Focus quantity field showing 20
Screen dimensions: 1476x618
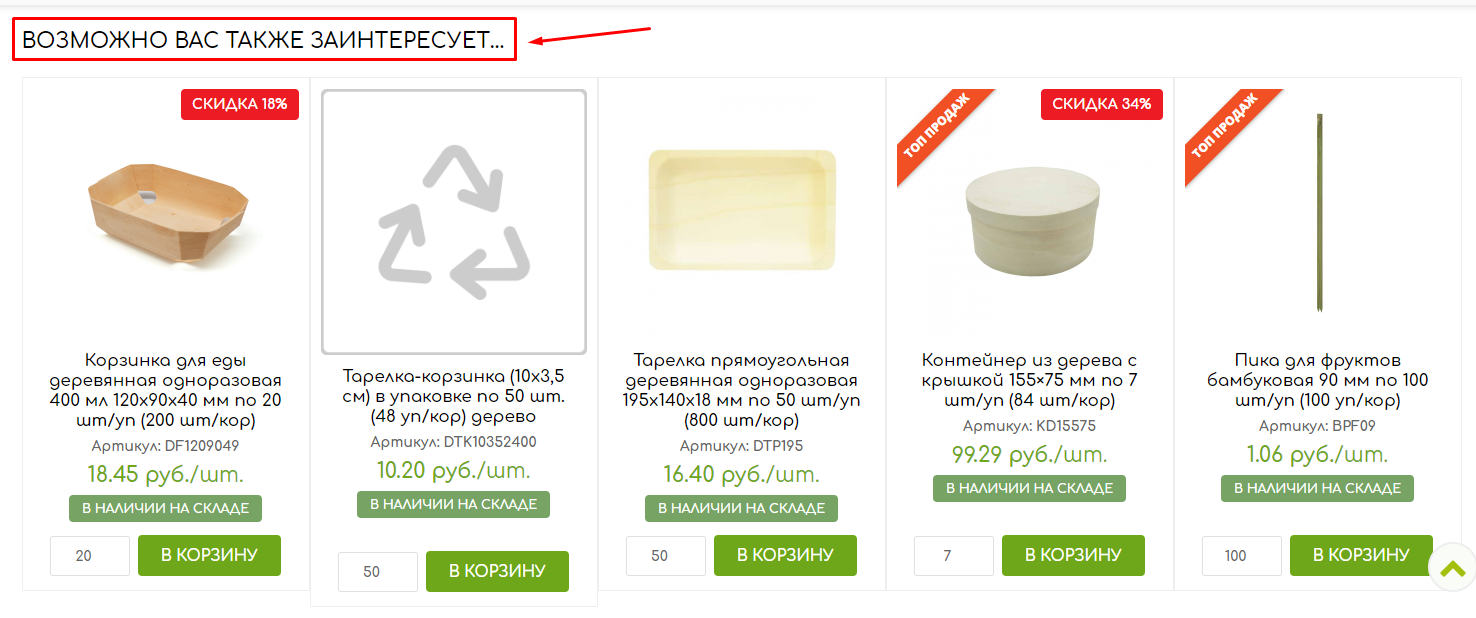point(90,556)
